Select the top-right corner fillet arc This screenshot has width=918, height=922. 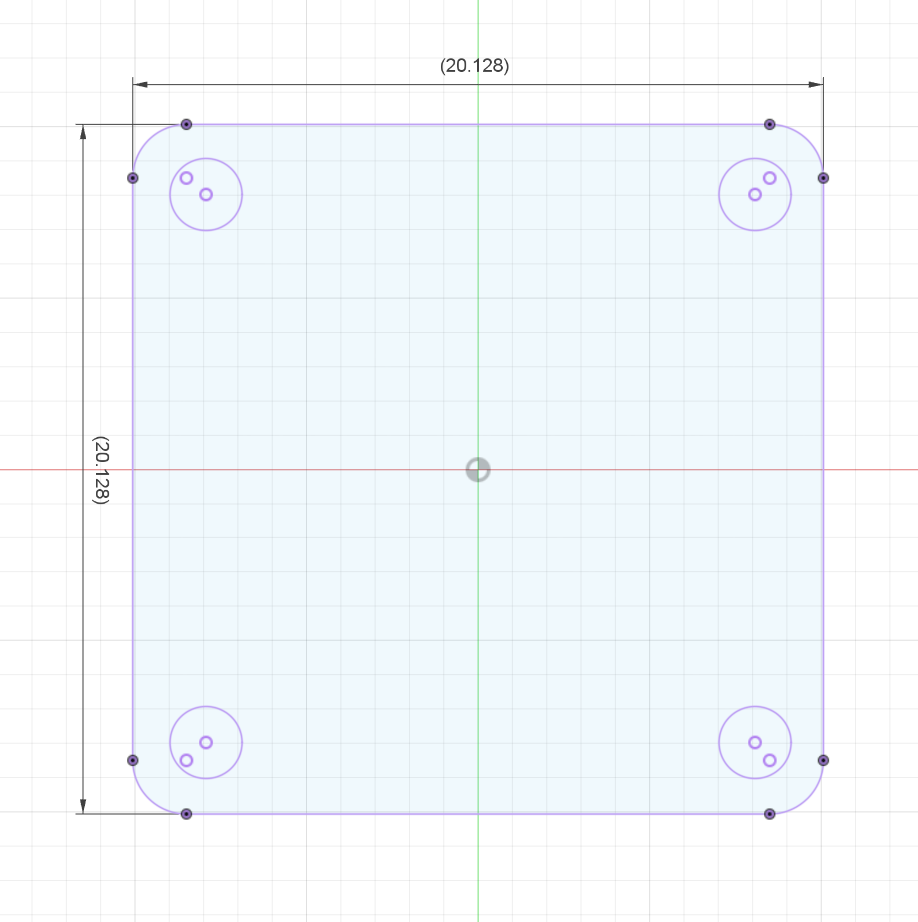[x=808, y=140]
